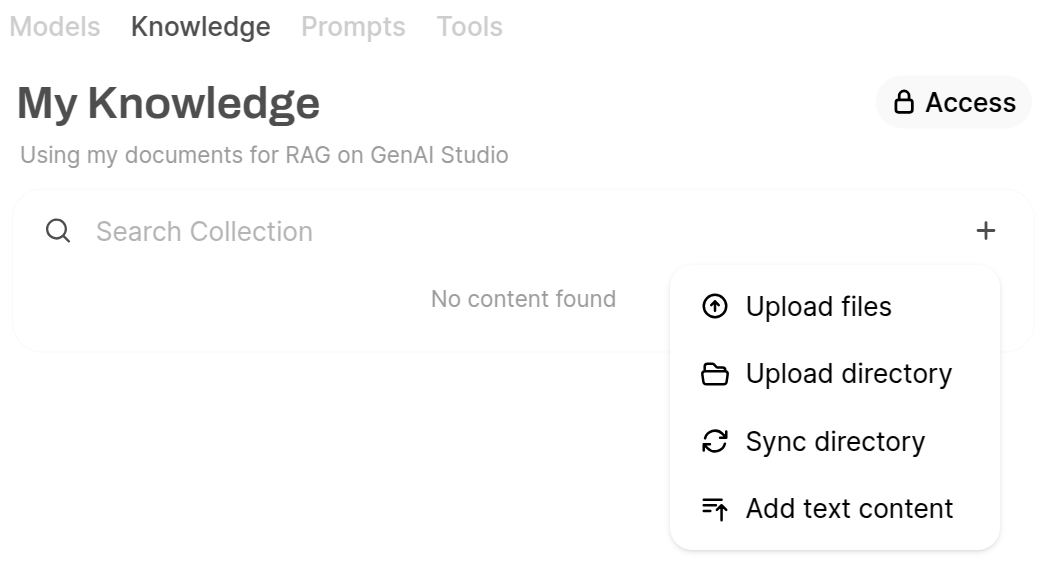Click the plus icon to add content
The image size is (1049, 567).
click(x=985, y=231)
